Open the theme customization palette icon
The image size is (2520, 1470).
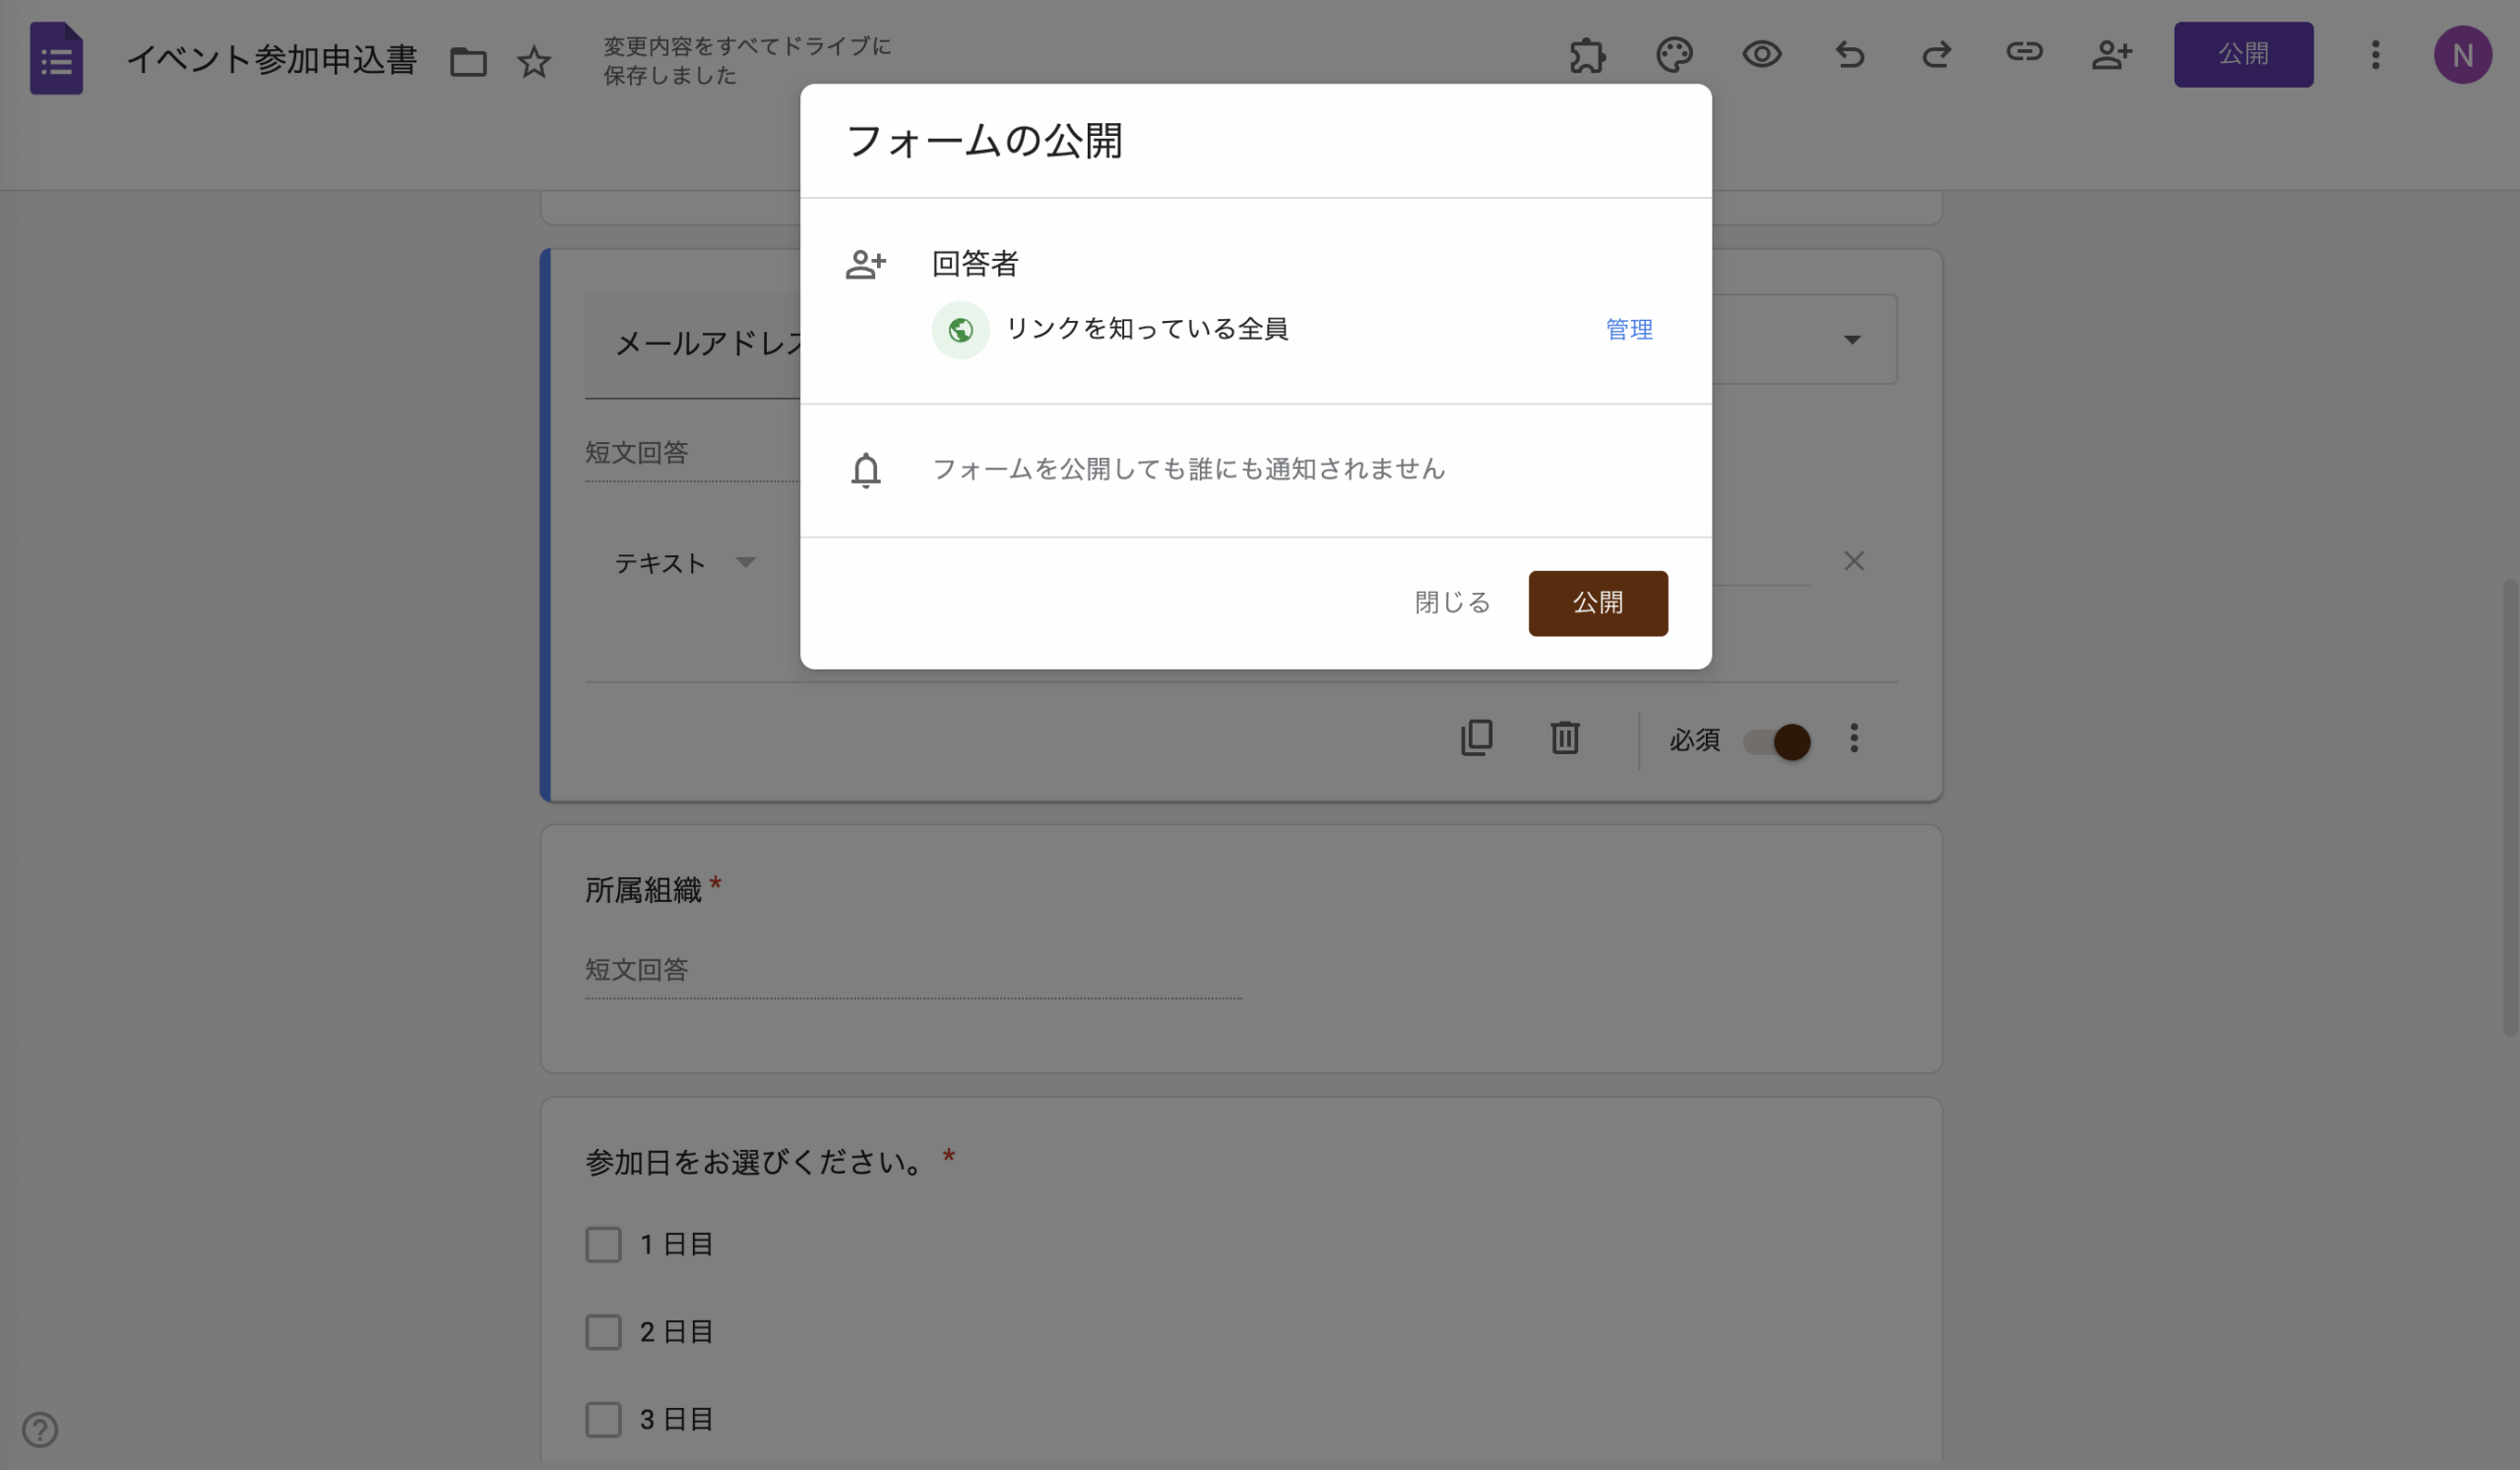click(1674, 54)
